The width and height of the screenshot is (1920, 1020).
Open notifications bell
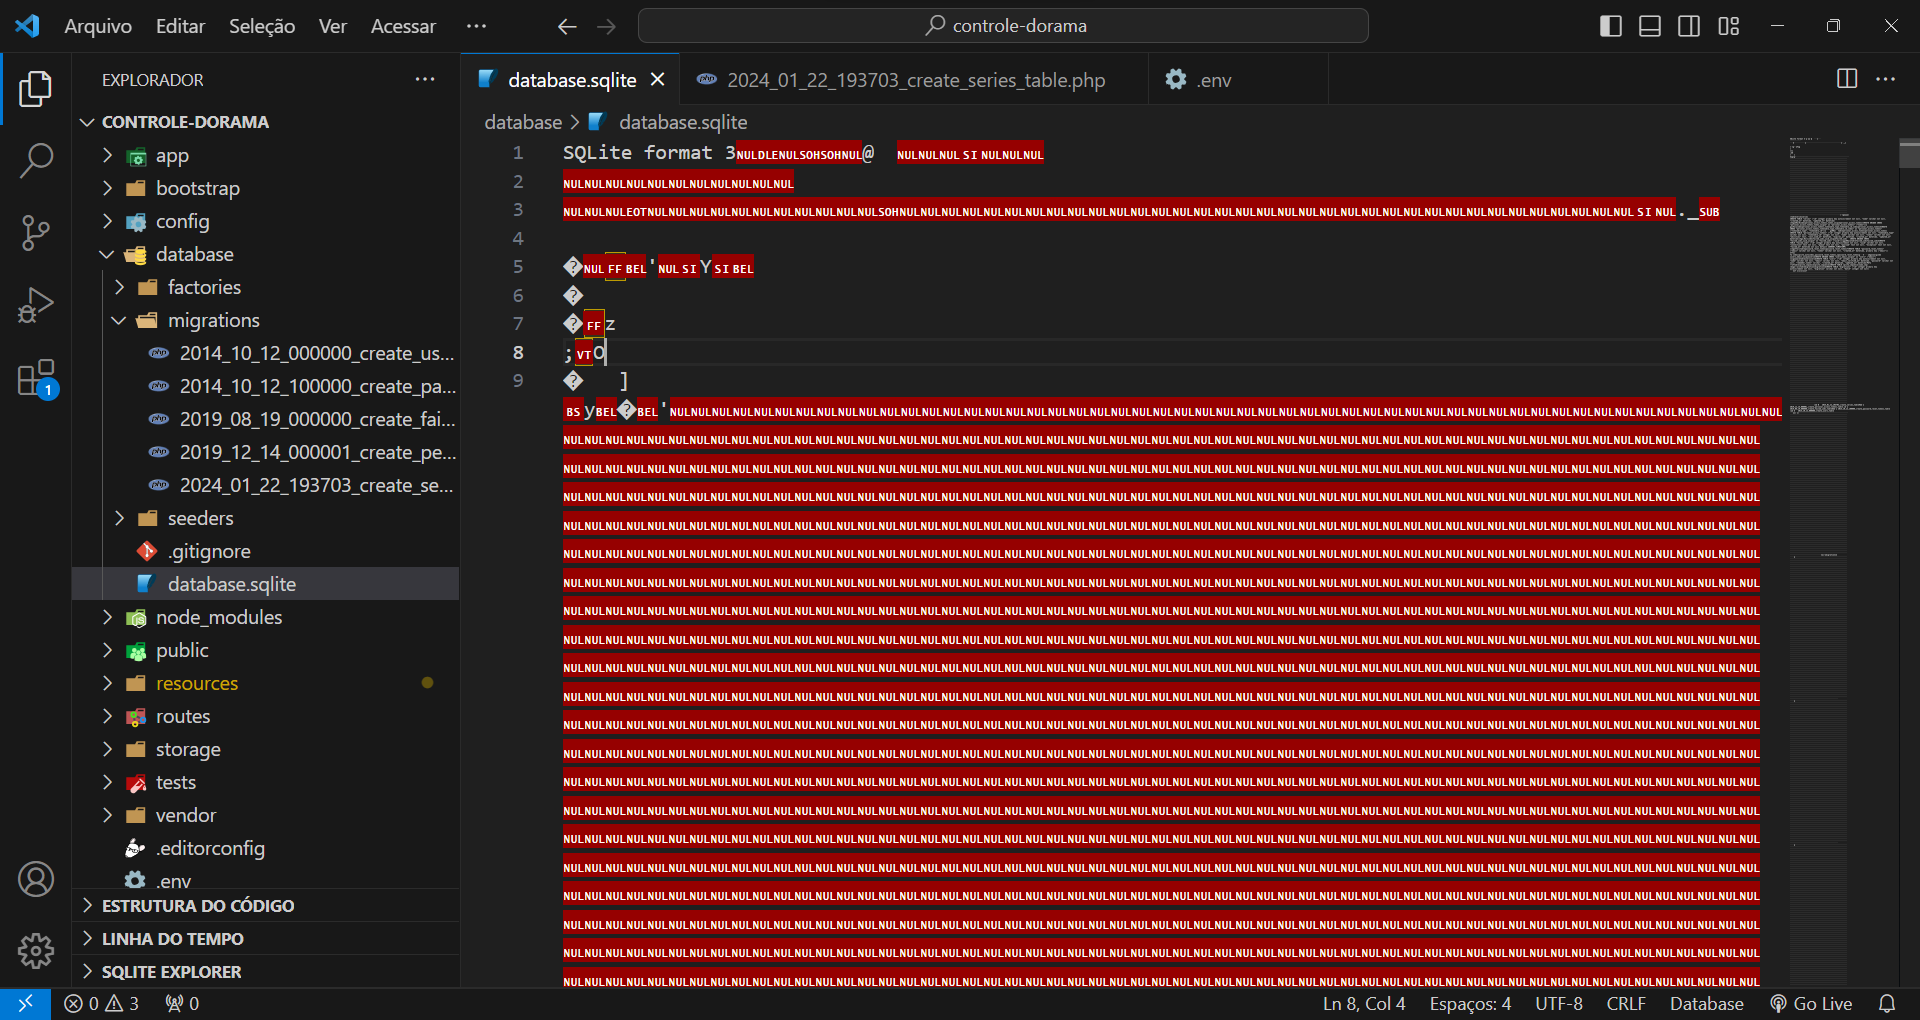pyautogui.click(x=1887, y=1003)
